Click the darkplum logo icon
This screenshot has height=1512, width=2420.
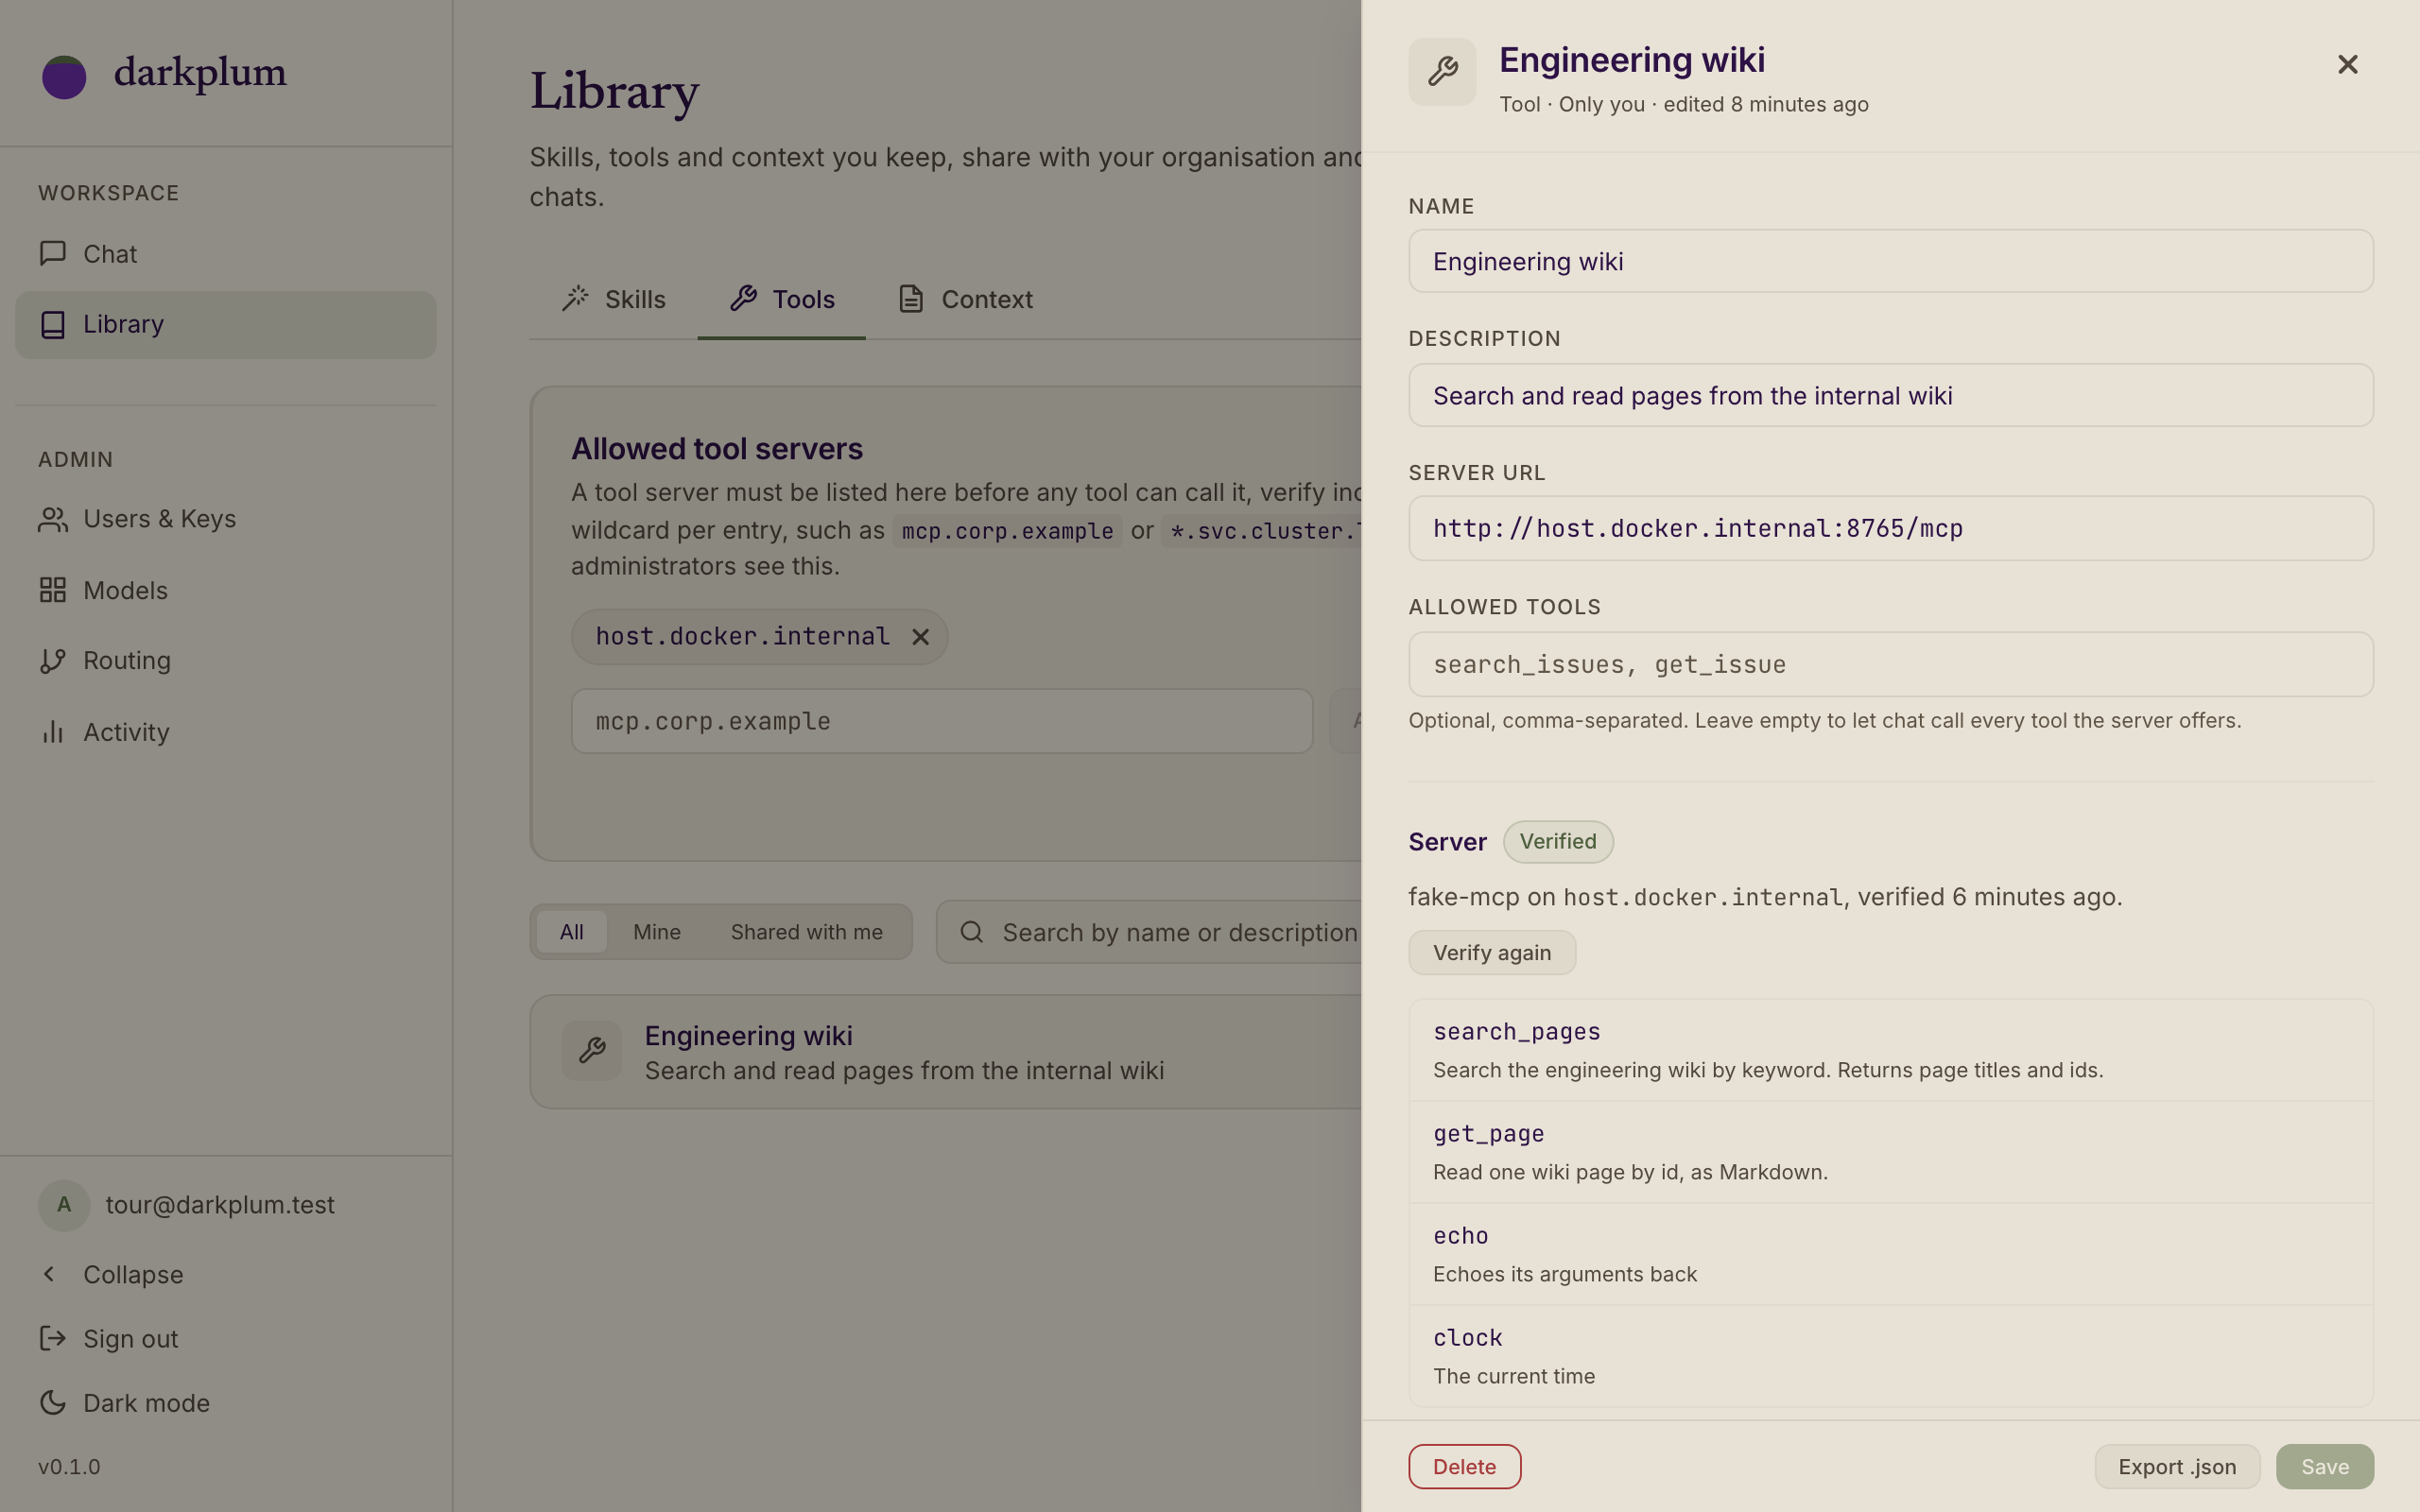[x=64, y=76]
